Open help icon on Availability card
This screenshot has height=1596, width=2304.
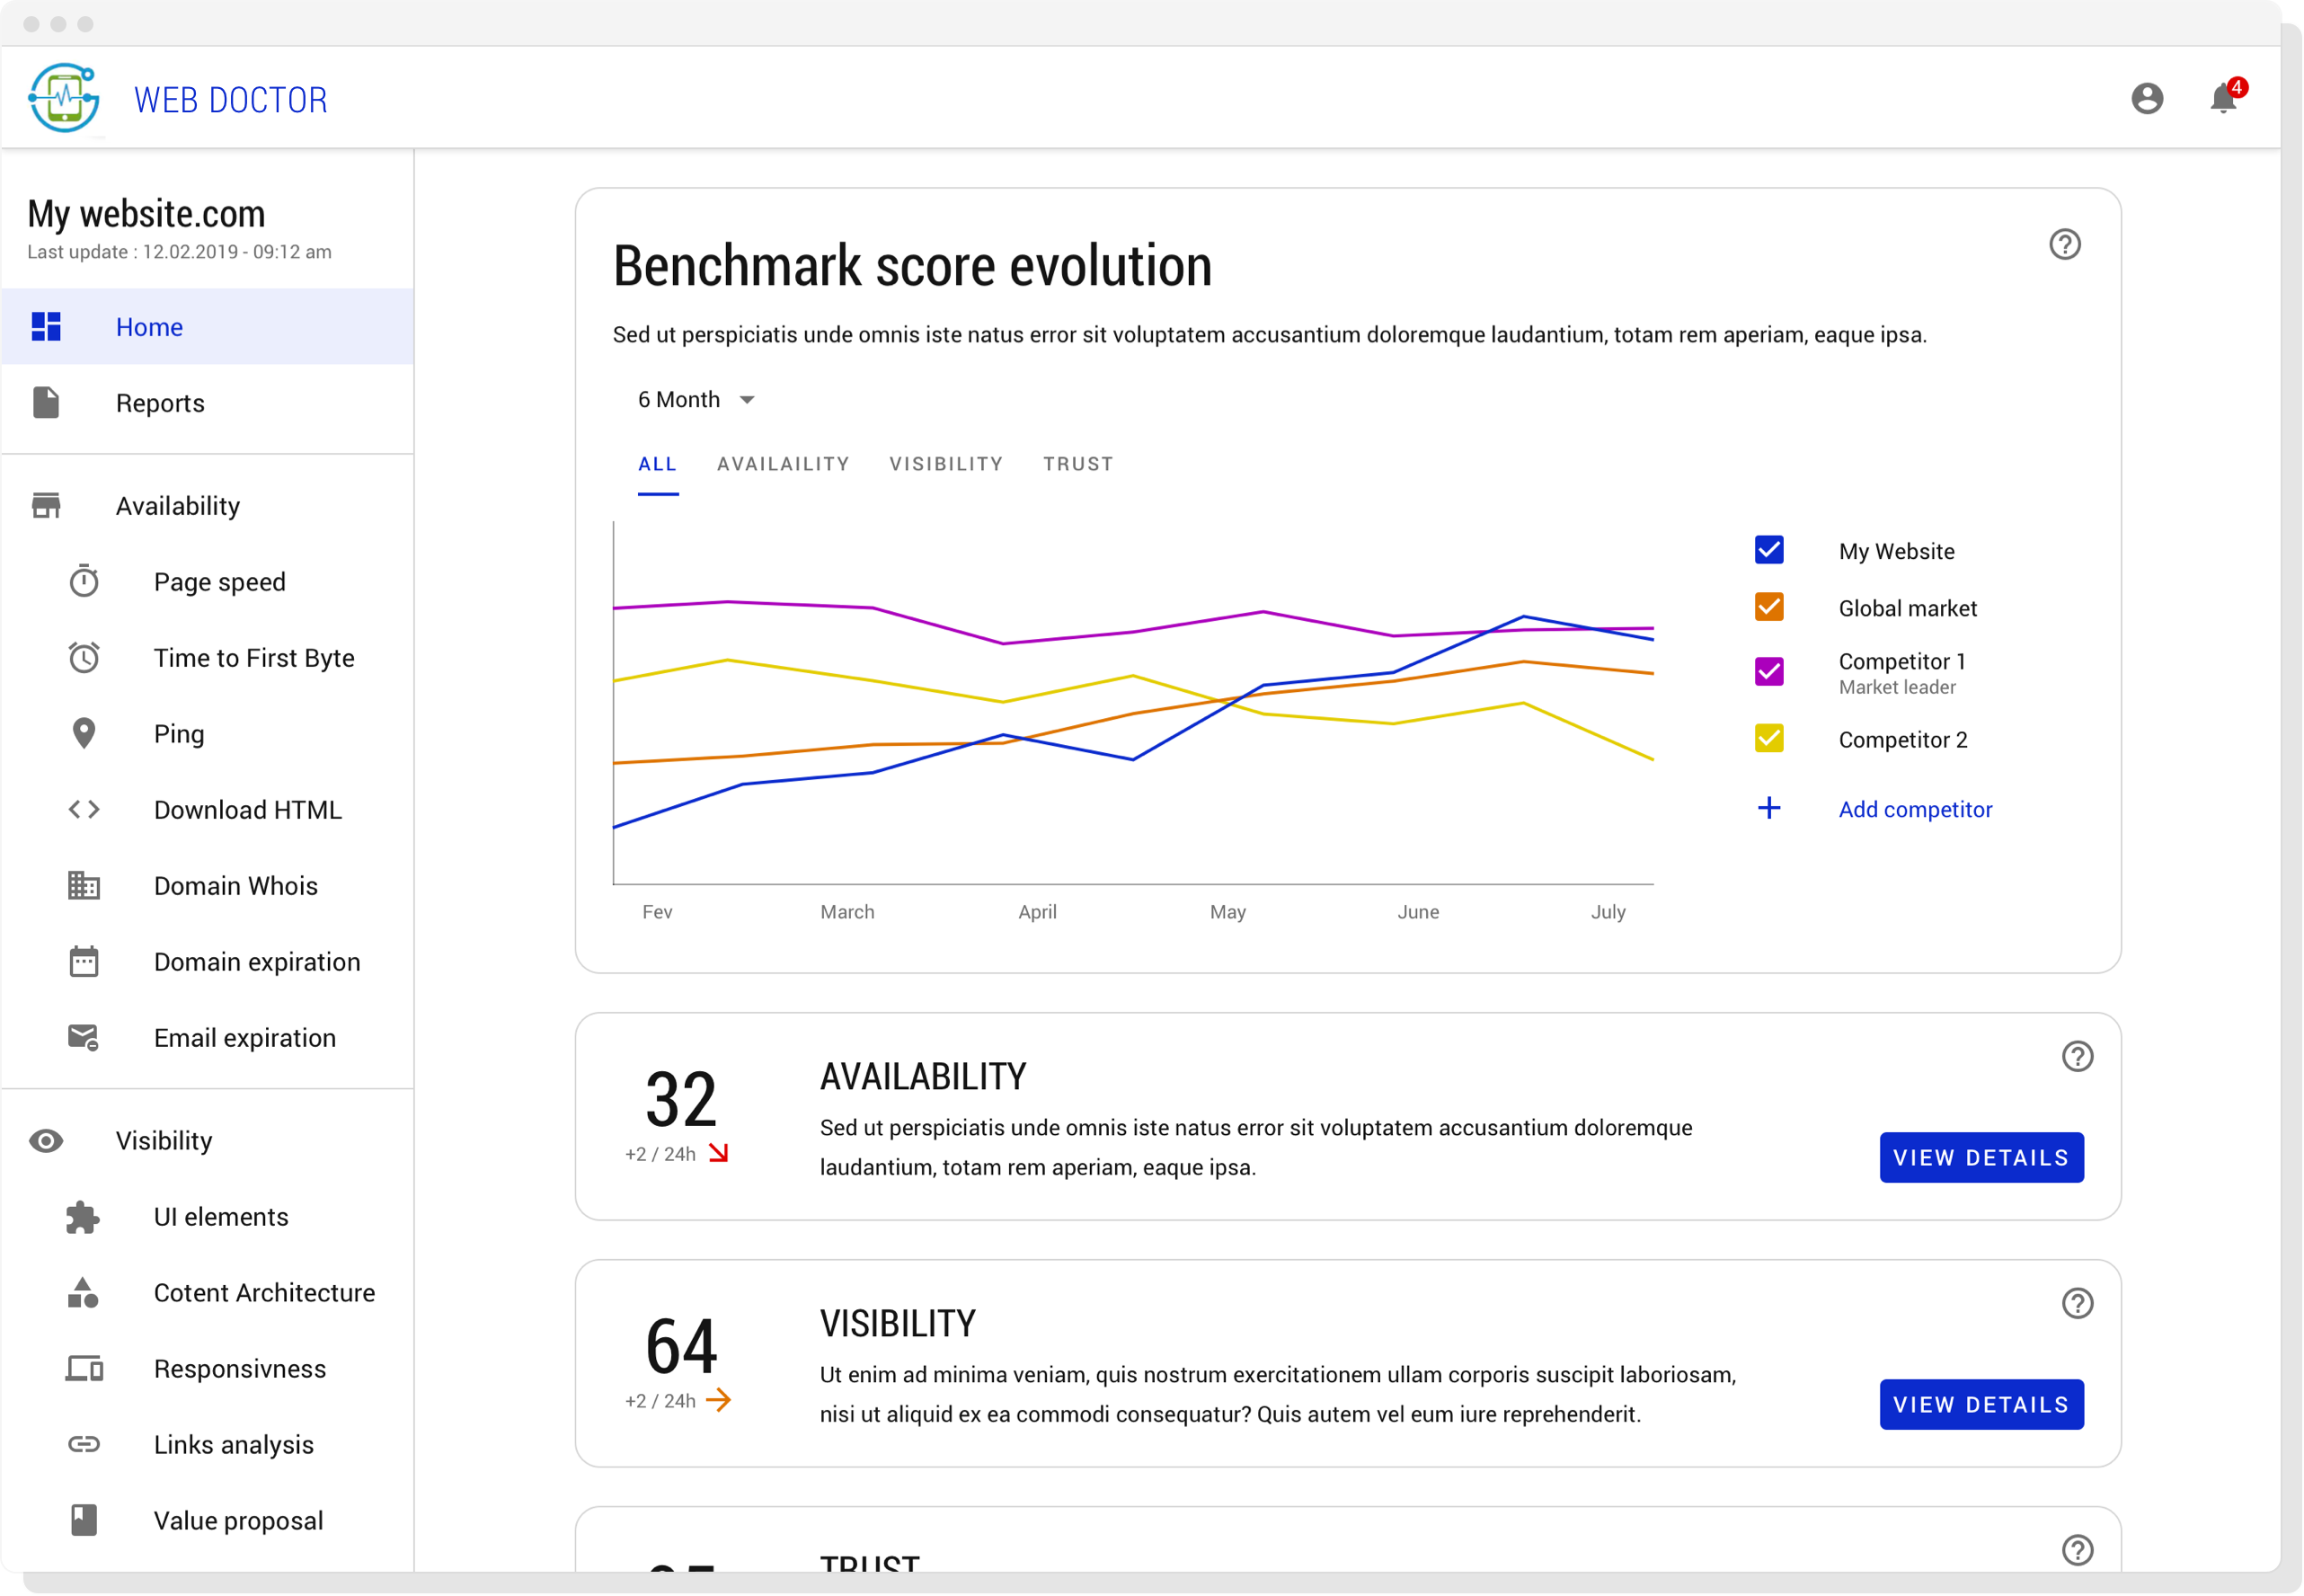click(2077, 1056)
